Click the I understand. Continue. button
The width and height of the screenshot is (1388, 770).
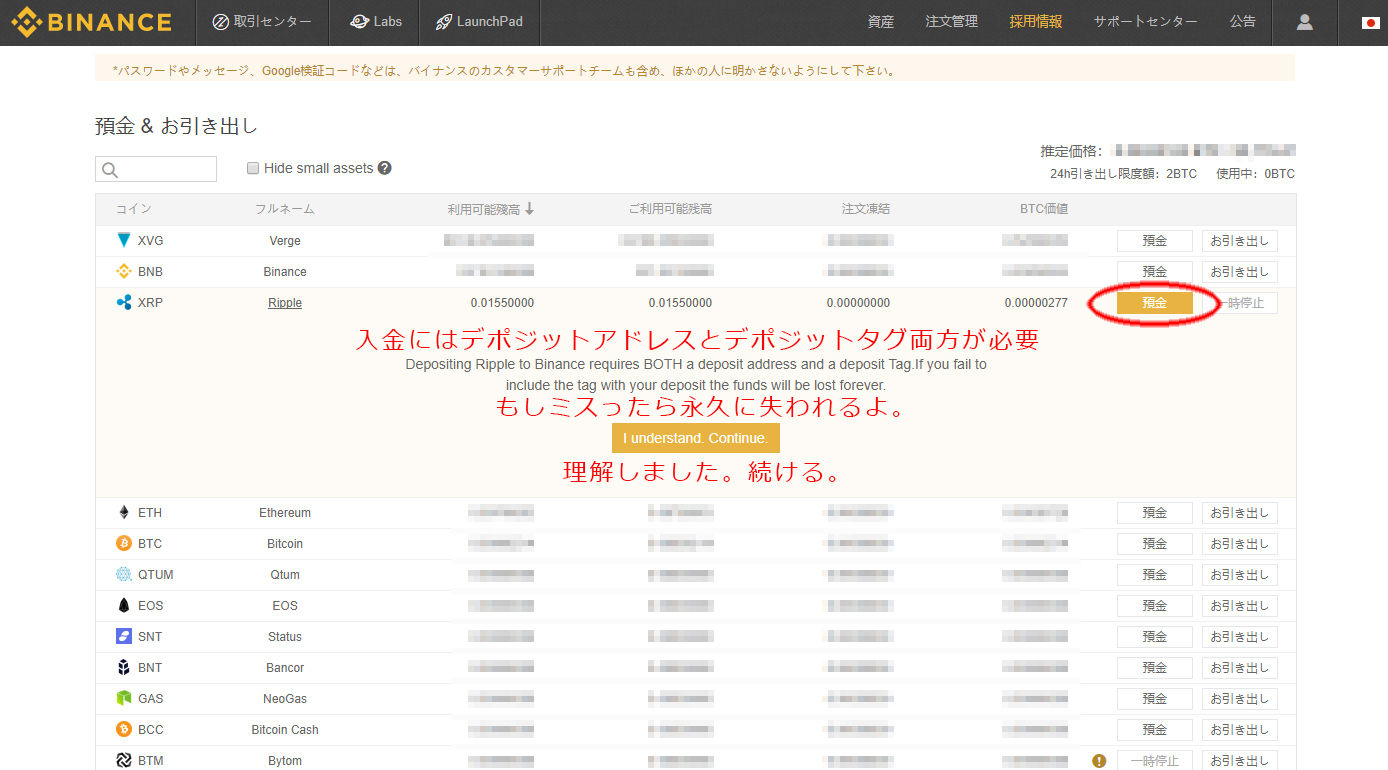click(696, 438)
